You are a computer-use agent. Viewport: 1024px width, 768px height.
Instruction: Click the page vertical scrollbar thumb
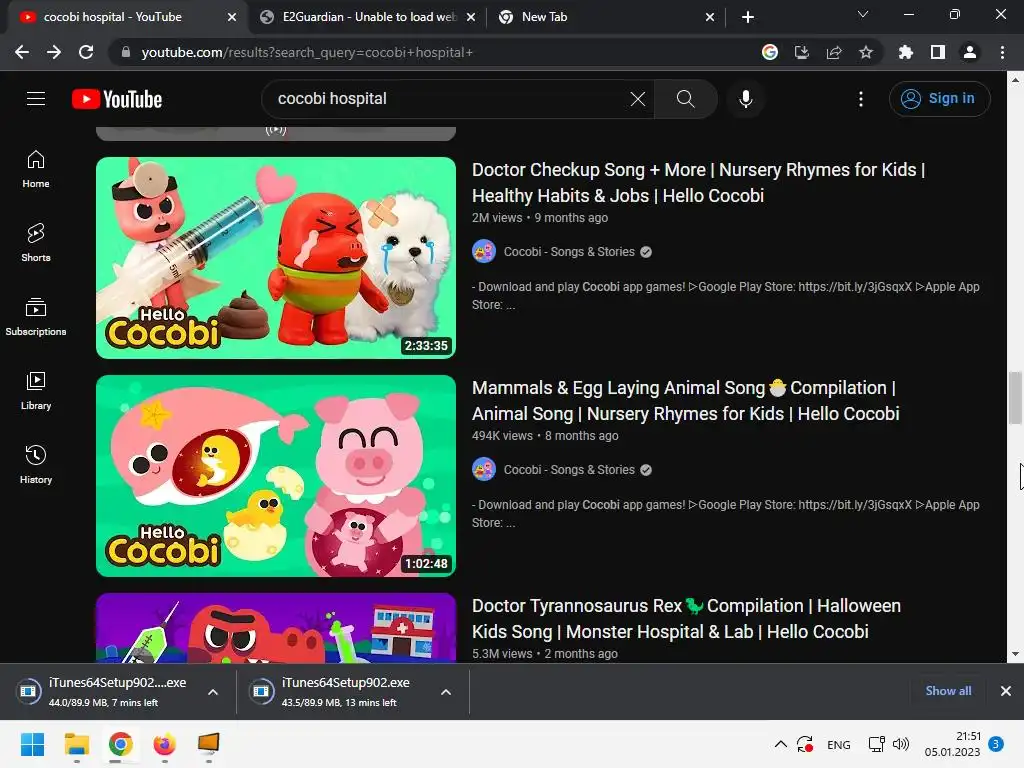tap(1015, 397)
